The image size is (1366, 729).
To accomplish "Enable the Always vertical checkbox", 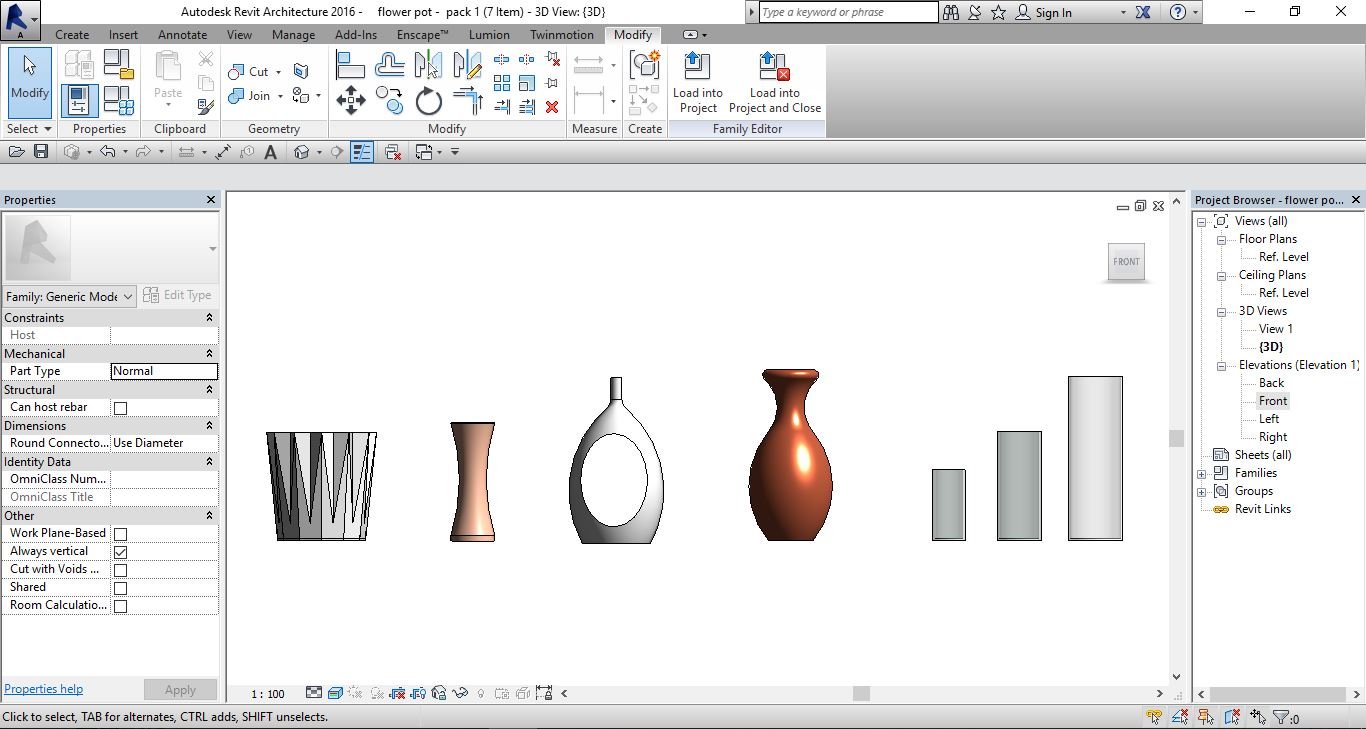I will click(120, 551).
